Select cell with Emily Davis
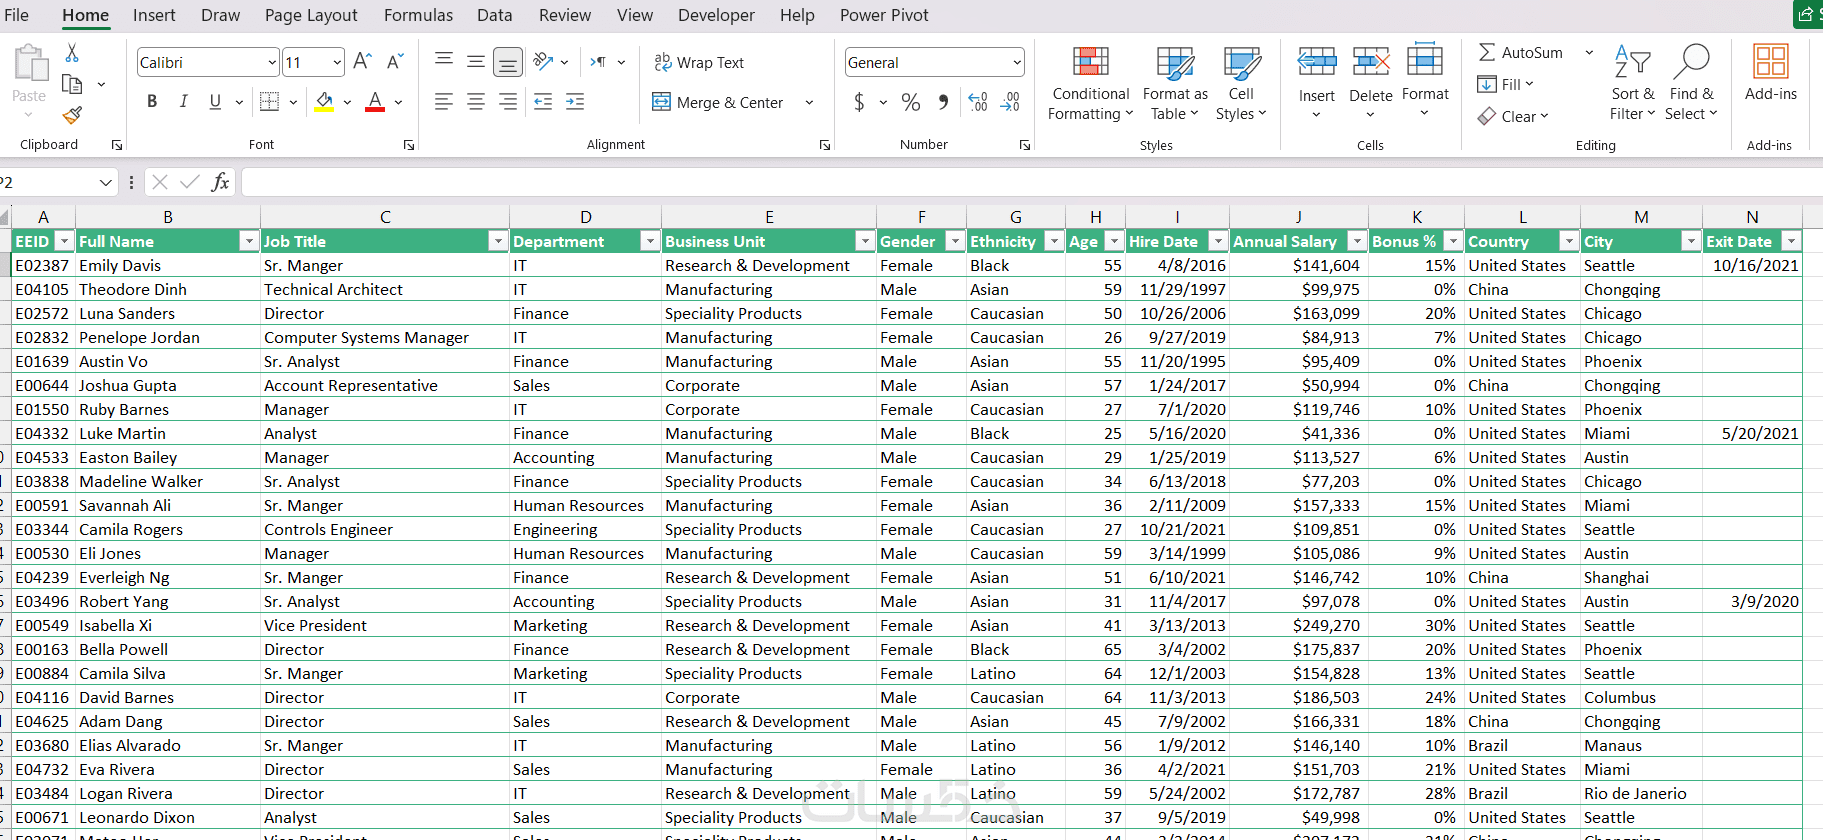This screenshot has width=1823, height=840. point(168,265)
